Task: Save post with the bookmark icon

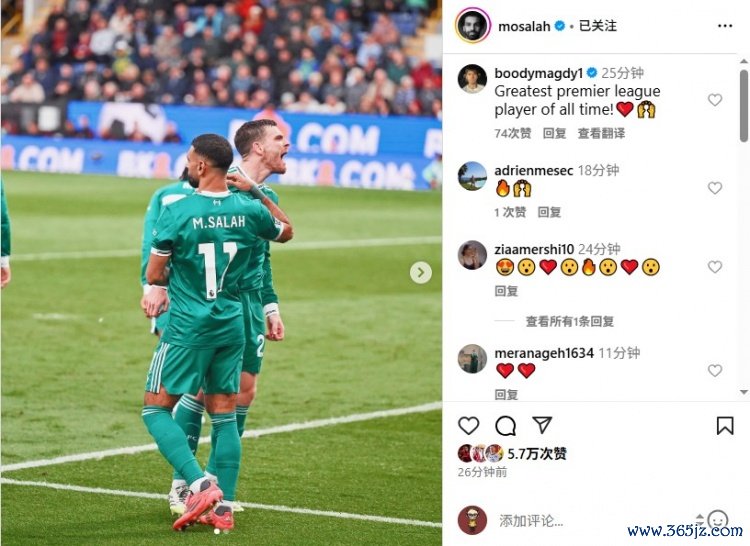Action: coord(725,426)
